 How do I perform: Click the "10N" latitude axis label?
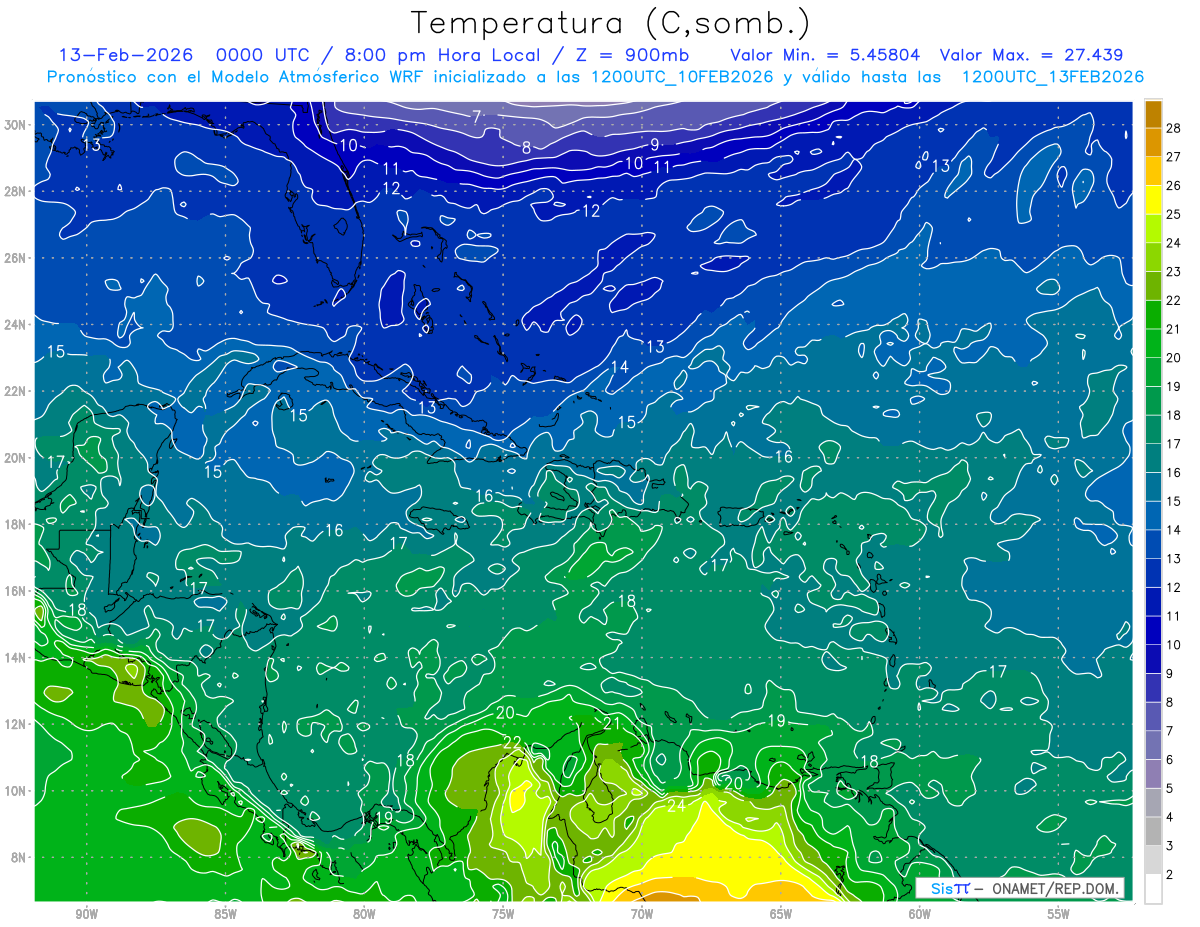pos(15,791)
